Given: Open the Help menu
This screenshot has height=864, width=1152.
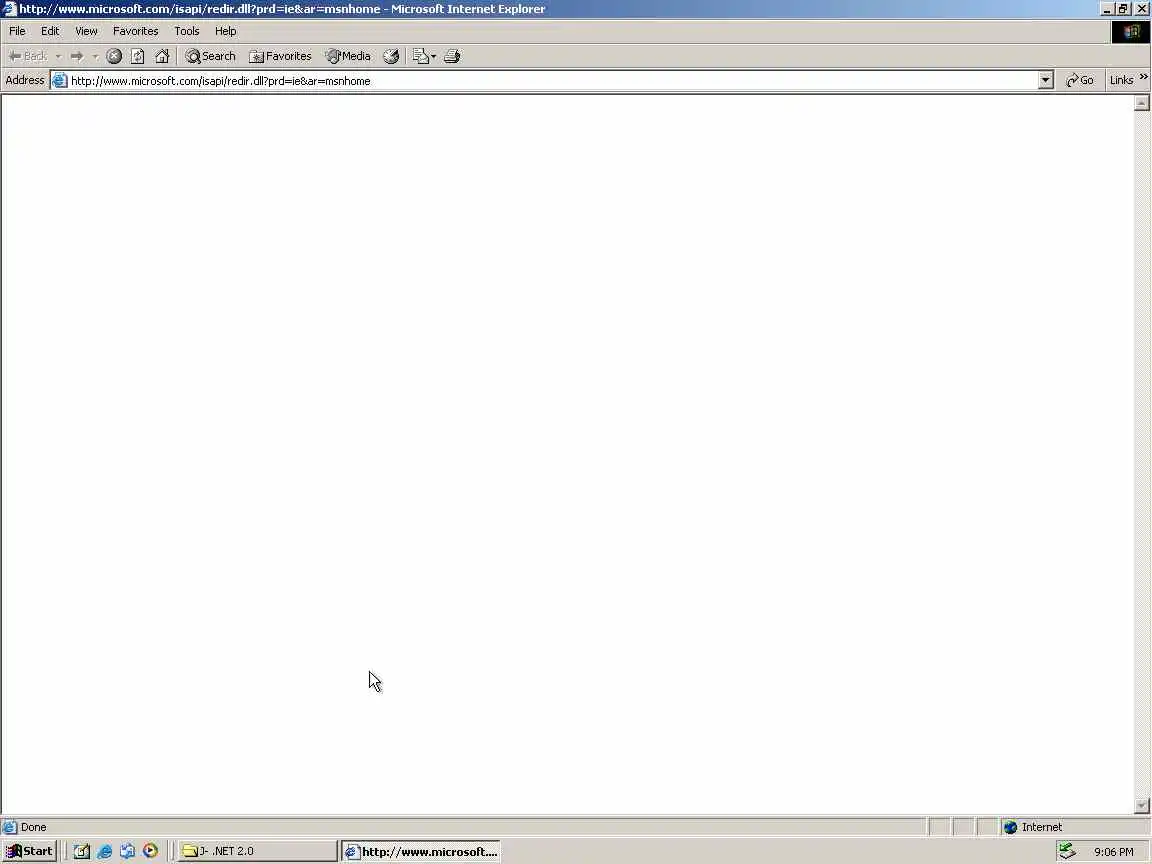Looking at the screenshot, I should click(x=226, y=31).
